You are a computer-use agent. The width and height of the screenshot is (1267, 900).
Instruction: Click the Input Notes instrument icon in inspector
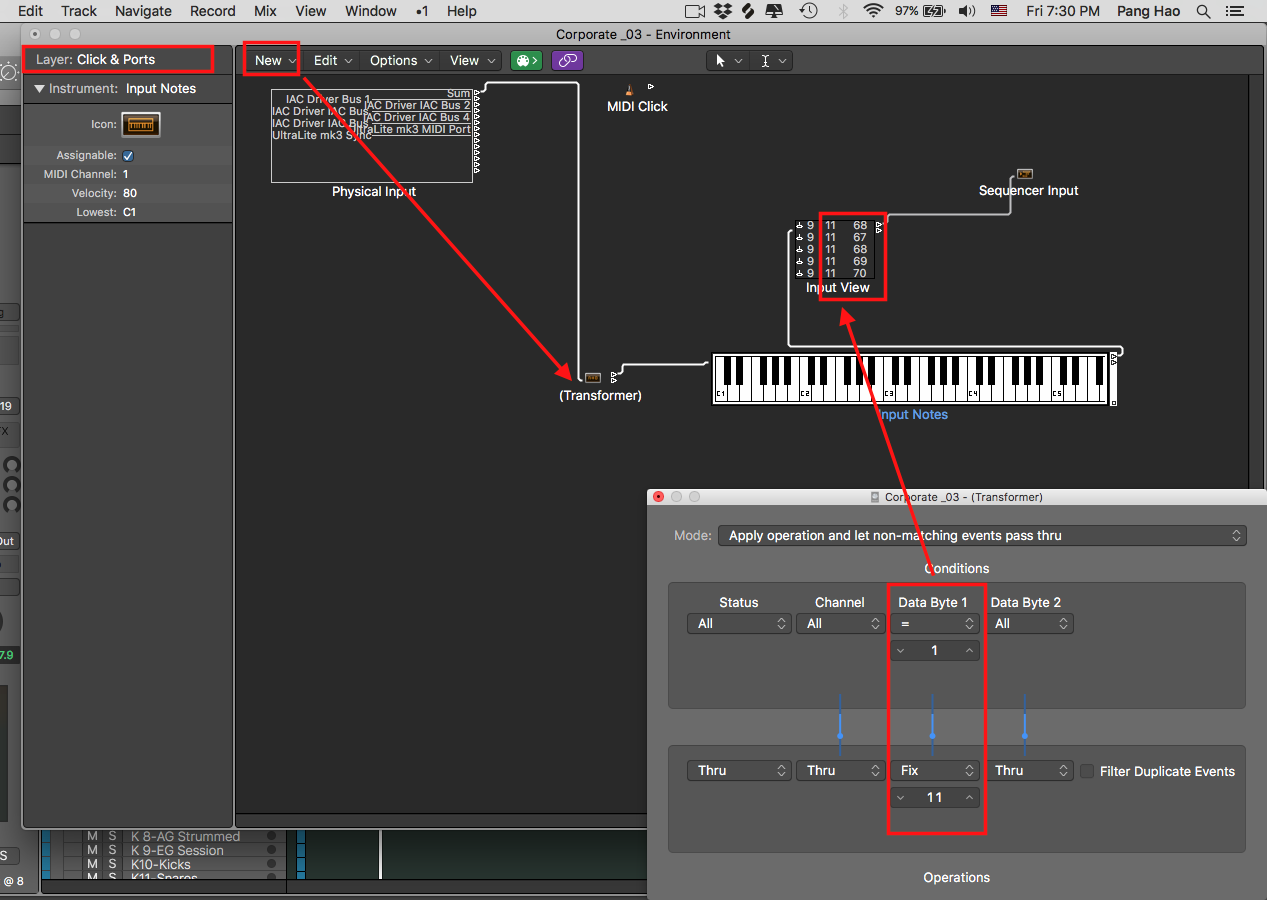(x=141, y=125)
